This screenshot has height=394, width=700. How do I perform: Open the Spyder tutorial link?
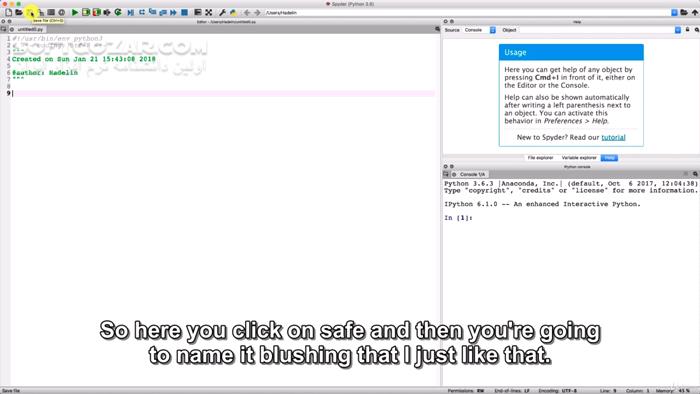coord(613,137)
